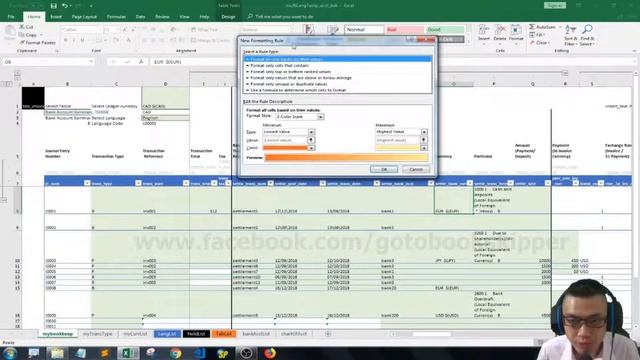Viewport: 640px width, 360px height.
Task: Switch to the Table Tools Design tab
Action: [228, 17]
